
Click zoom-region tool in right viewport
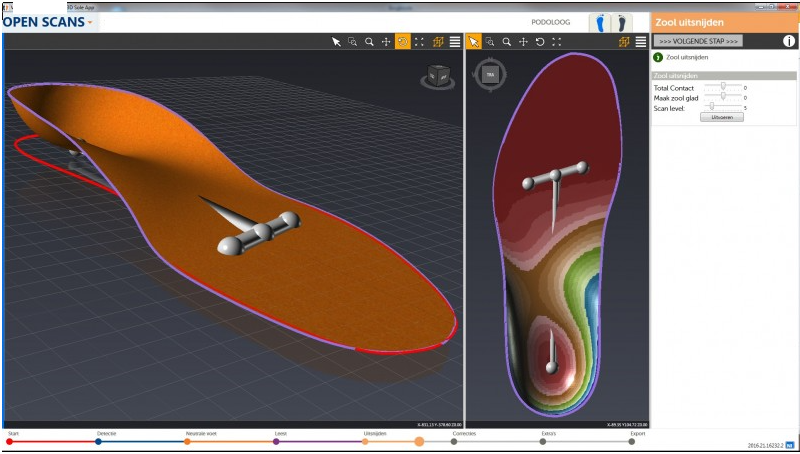coord(490,42)
